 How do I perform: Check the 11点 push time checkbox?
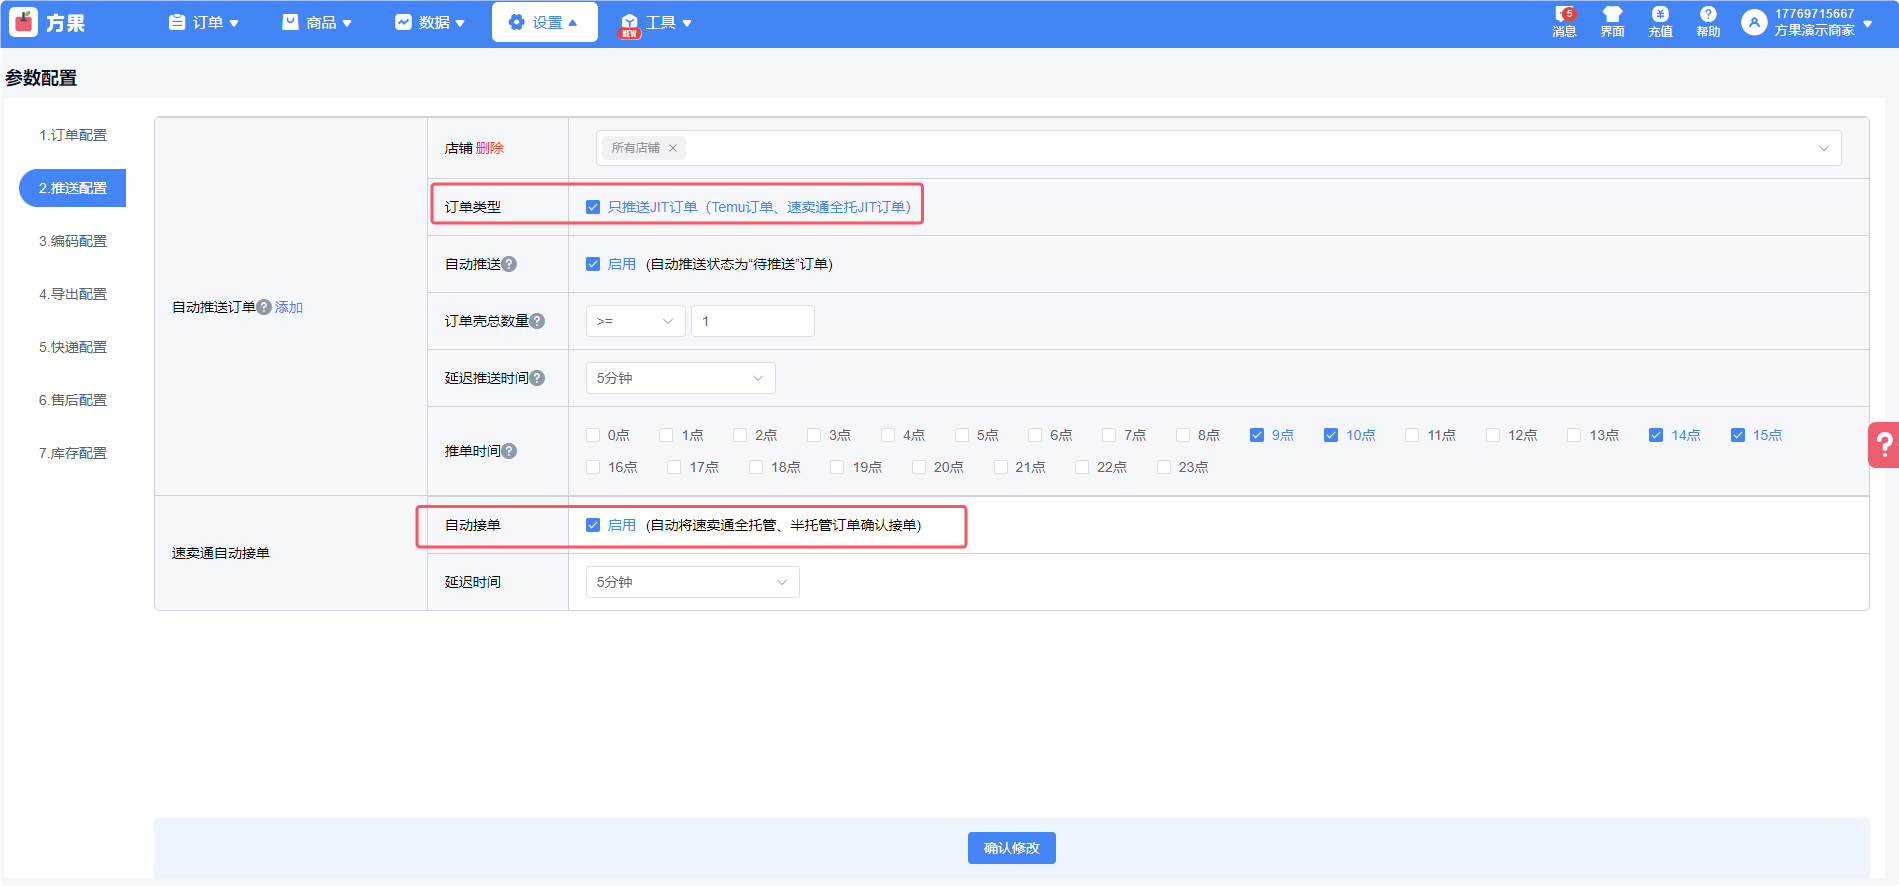[1412, 435]
